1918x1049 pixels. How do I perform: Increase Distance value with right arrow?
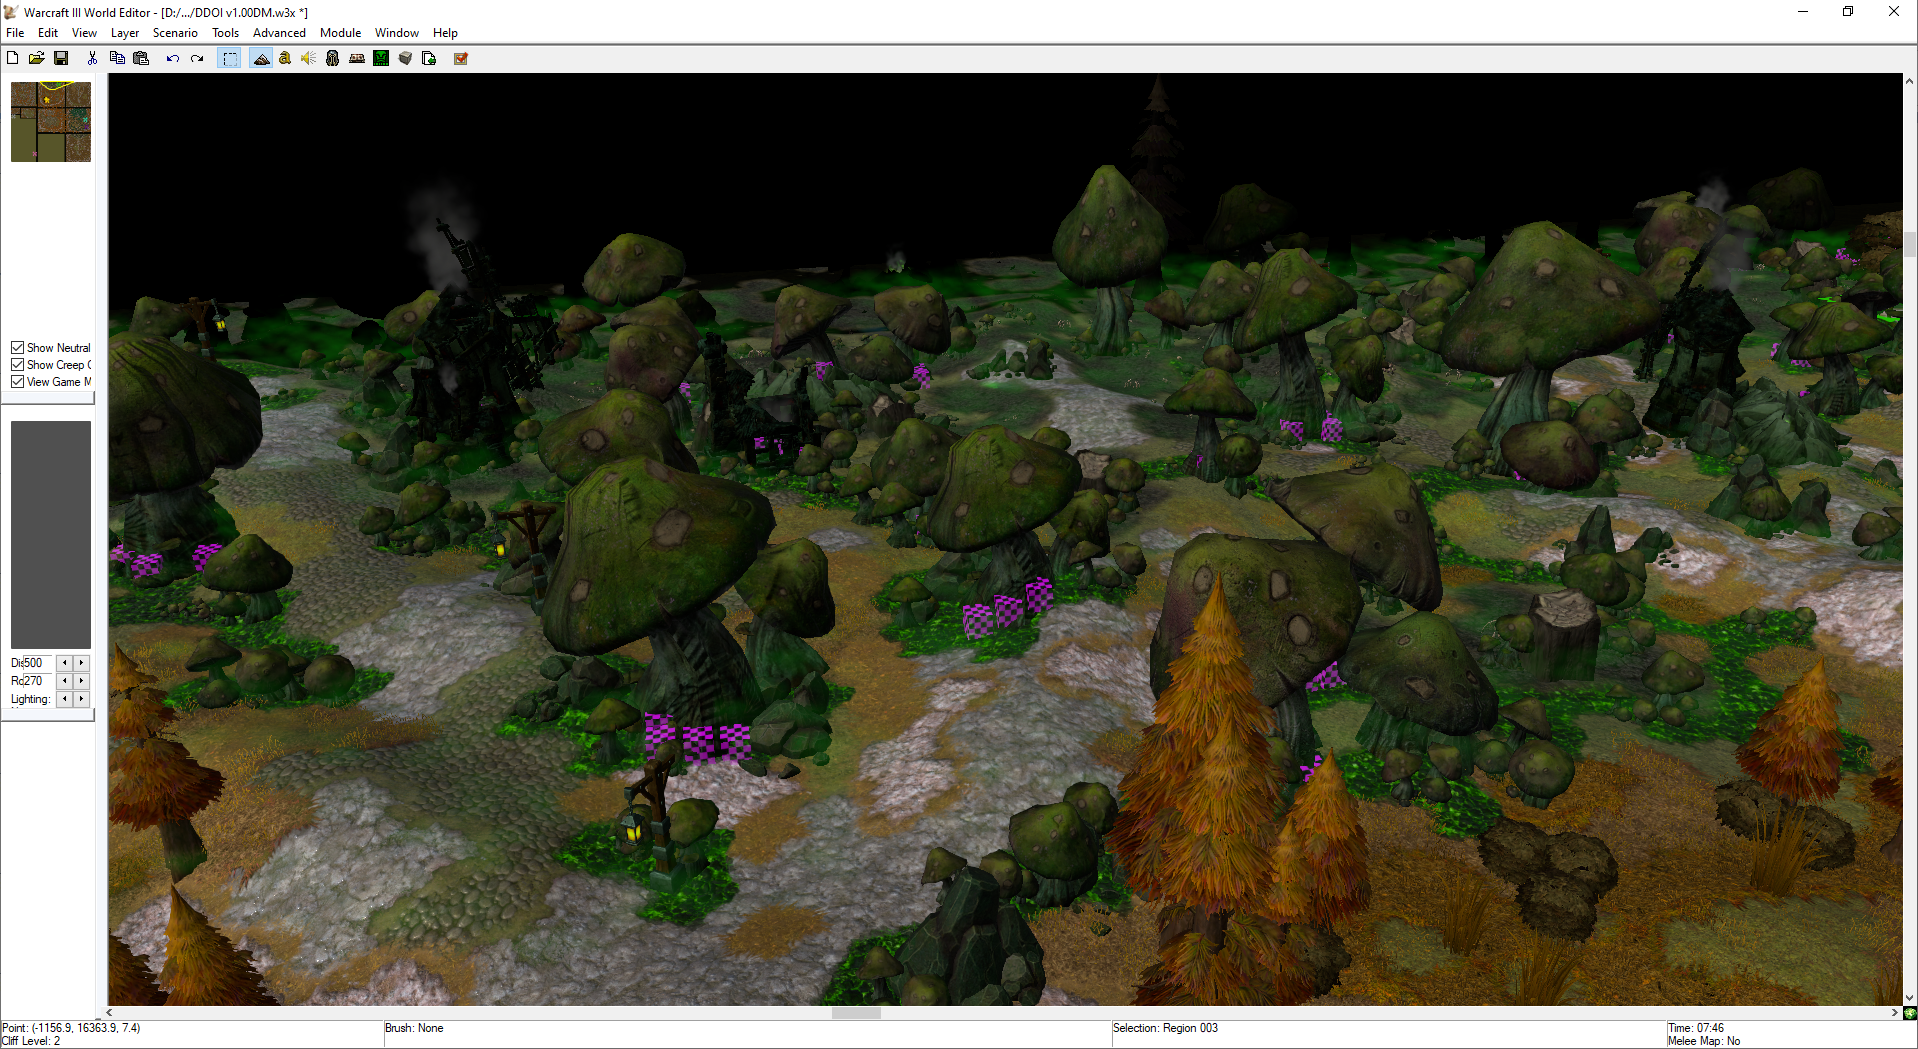82,663
